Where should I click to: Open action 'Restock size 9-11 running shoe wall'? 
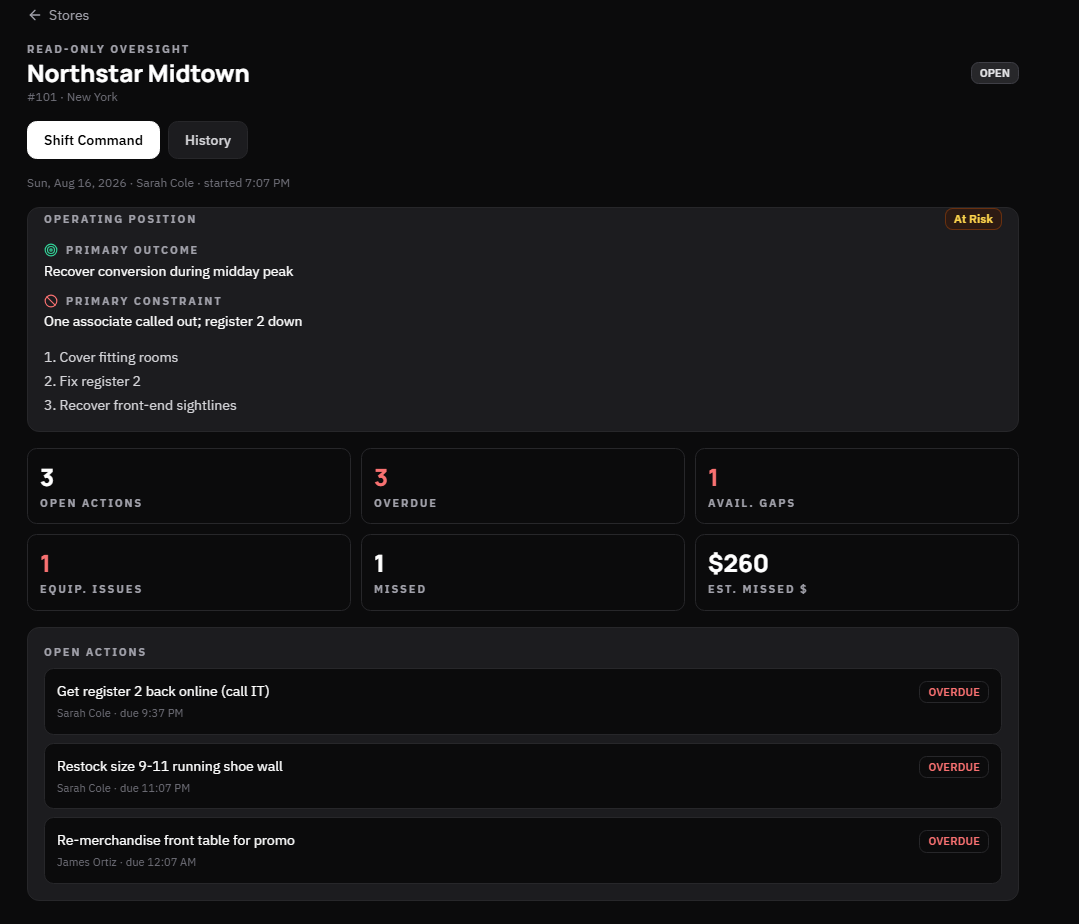pyautogui.click(x=523, y=776)
